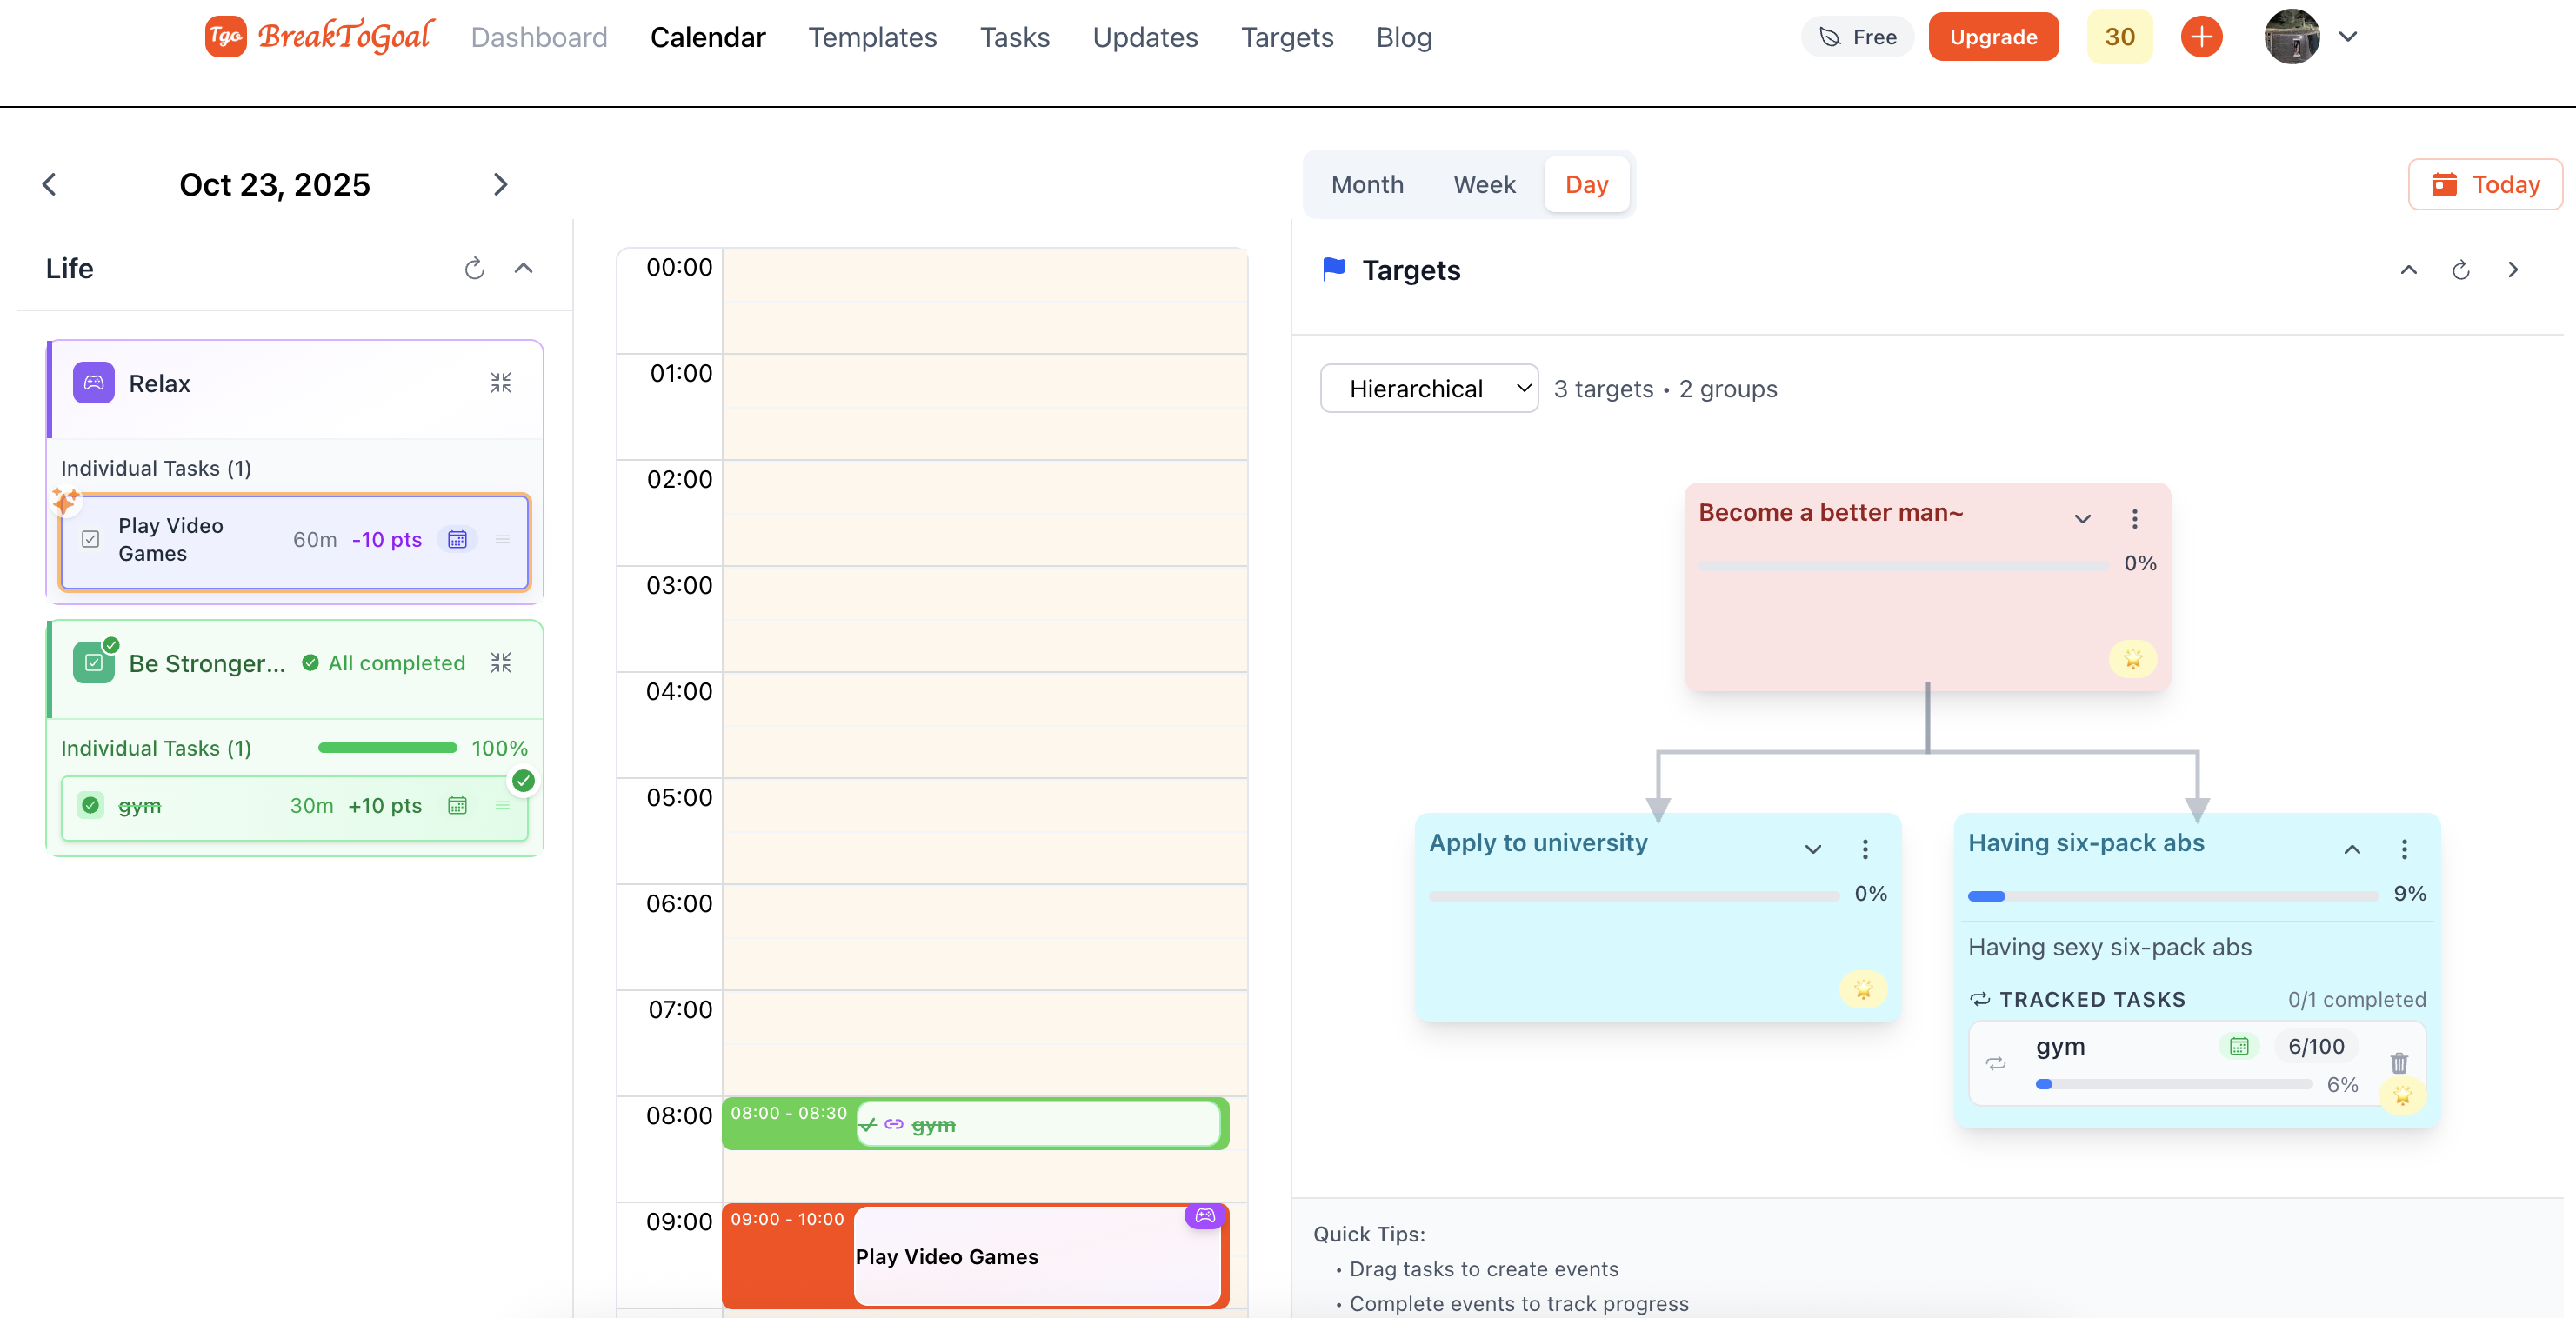Open the Targets navigation item
2576x1318 pixels.
point(1287,38)
